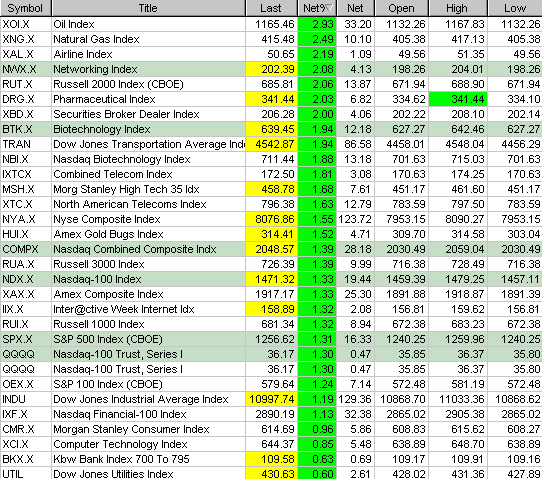The height and width of the screenshot is (479, 542).
Task: Select Russell 1000 Index title
Action: coord(99,324)
